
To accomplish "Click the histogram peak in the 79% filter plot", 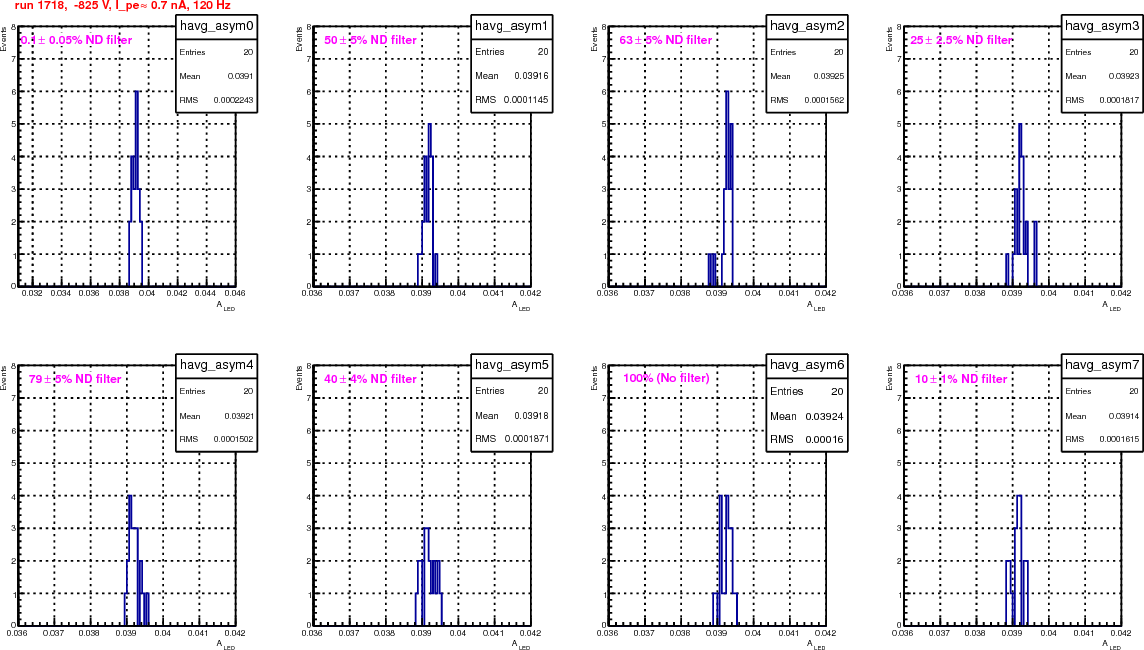I will pyautogui.click(x=130, y=496).
